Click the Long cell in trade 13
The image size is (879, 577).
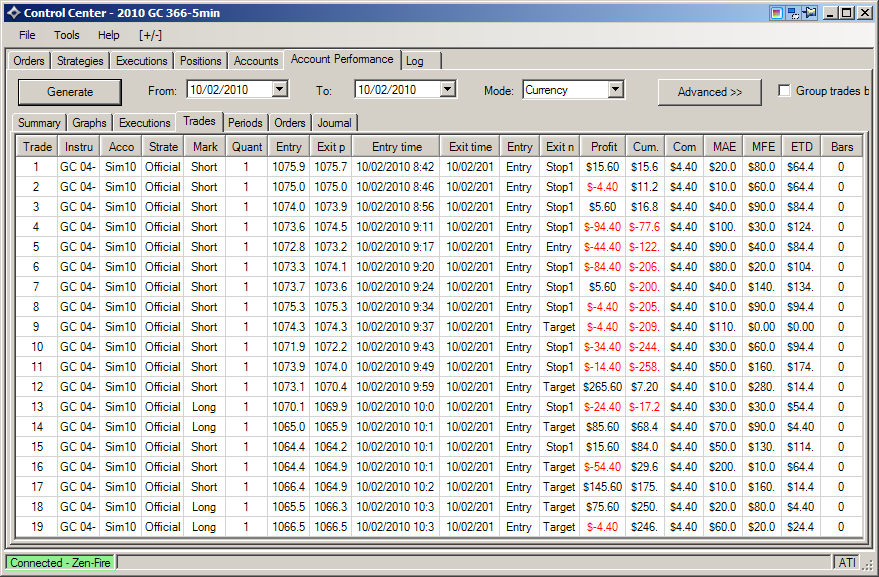click(x=204, y=407)
